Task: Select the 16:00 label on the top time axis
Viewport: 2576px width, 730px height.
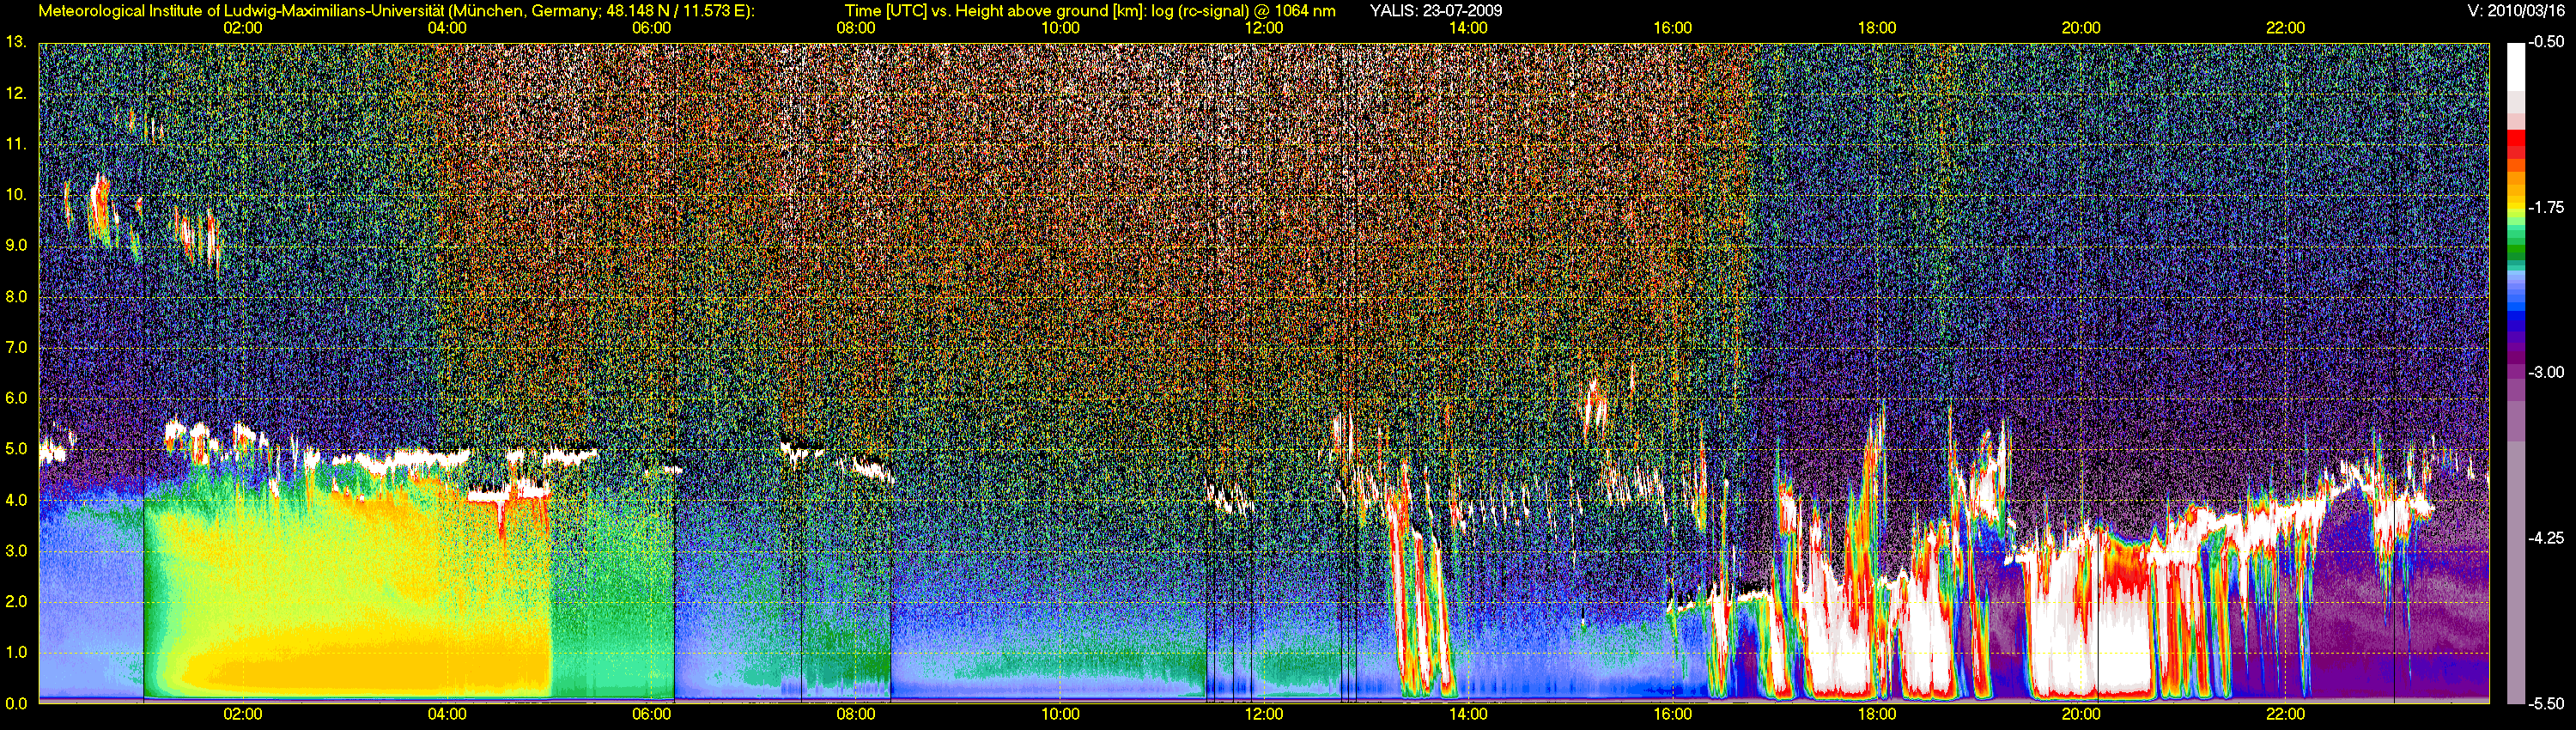Action: pyautogui.click(x=1673, y=28)
